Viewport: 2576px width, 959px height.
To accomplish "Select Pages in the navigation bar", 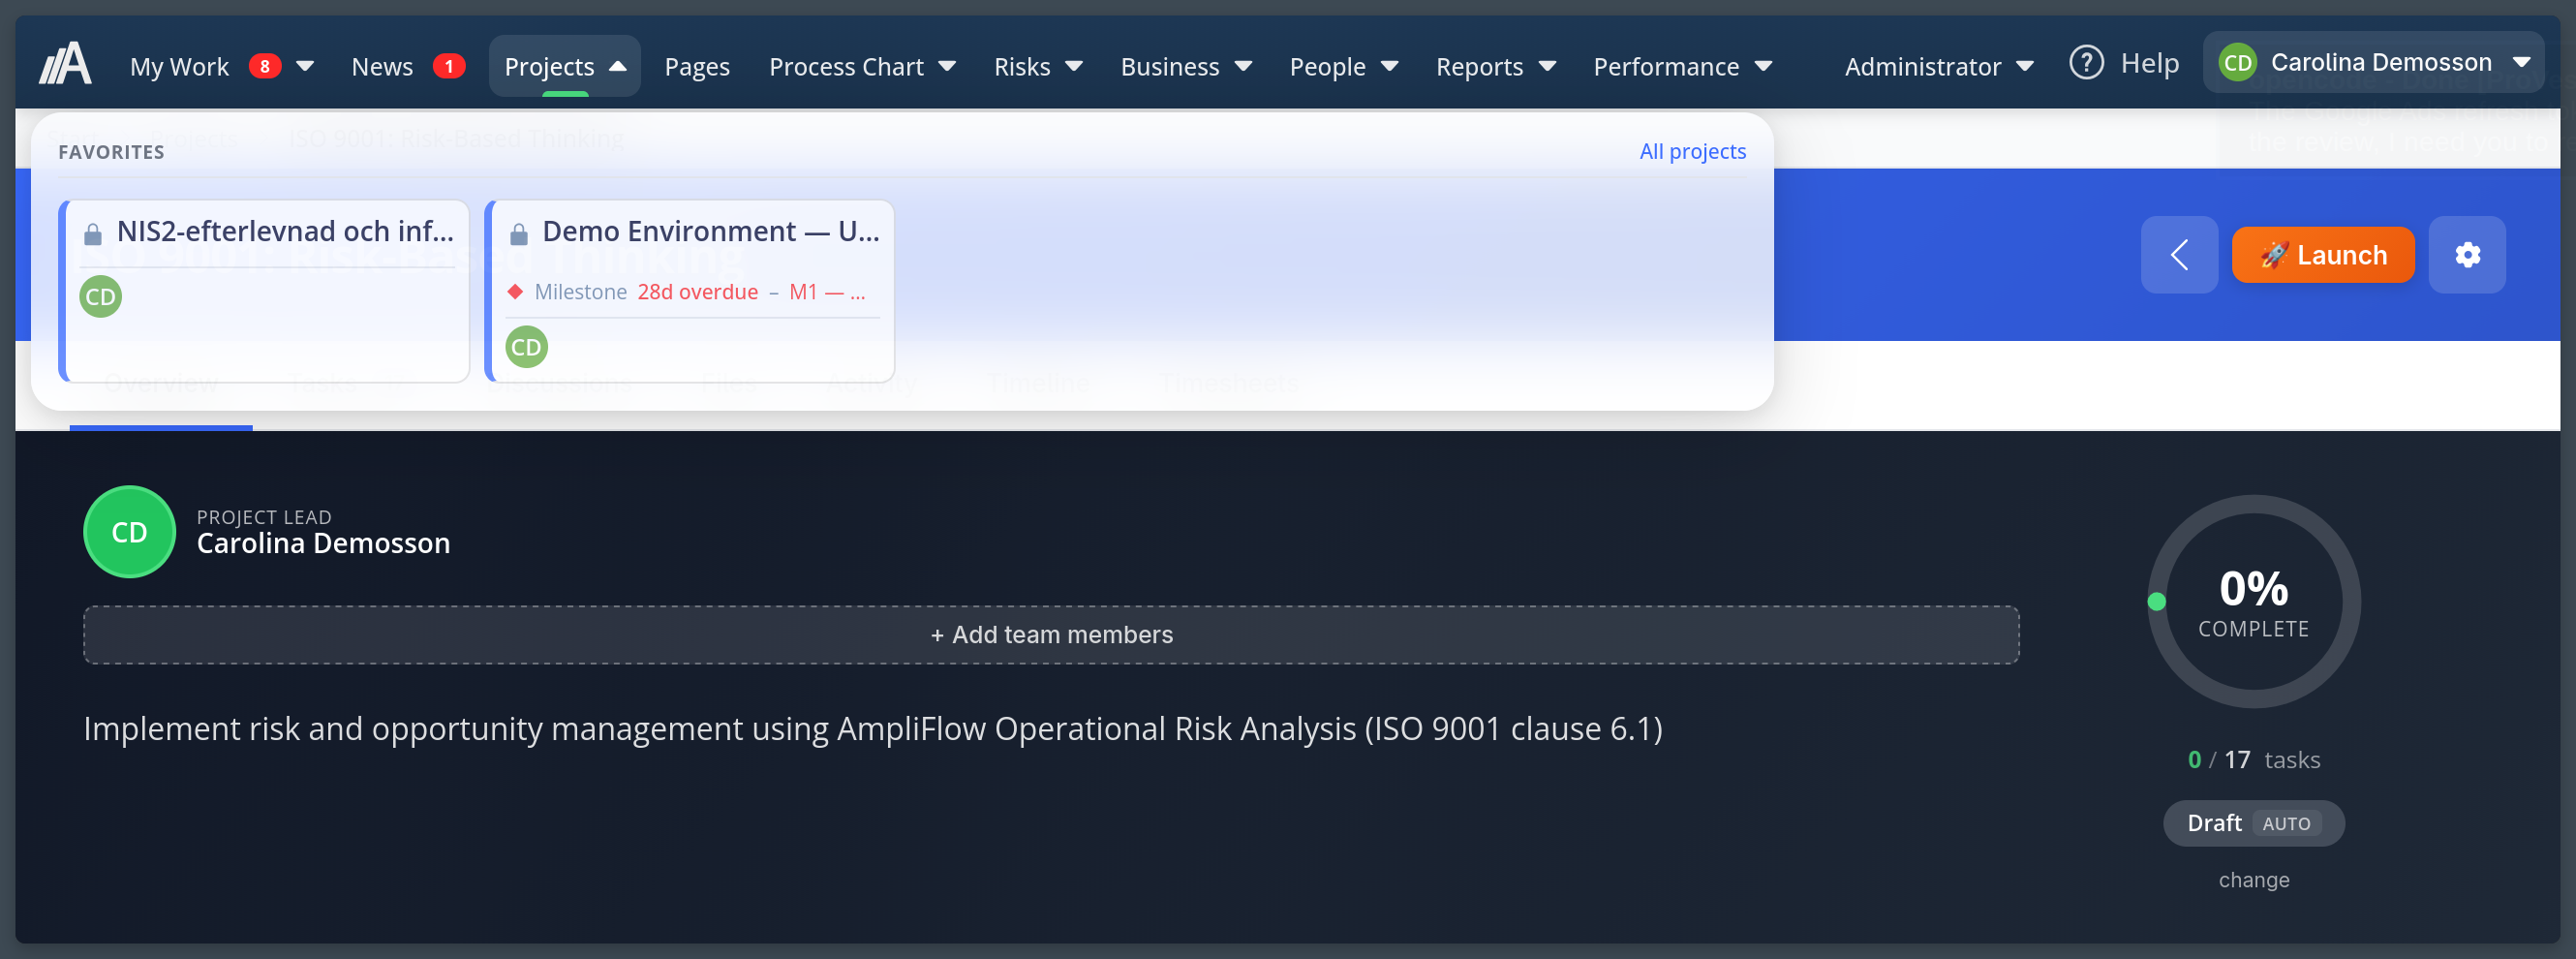I will point(696,65).
